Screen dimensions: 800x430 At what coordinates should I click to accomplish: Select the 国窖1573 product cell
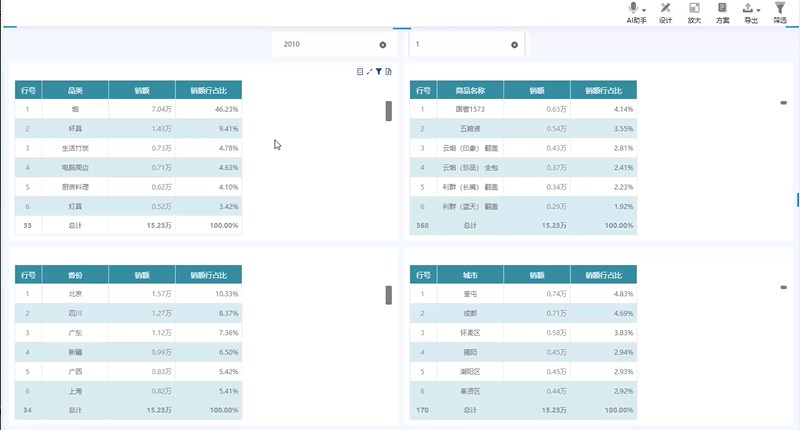pyautogui.click(x=470, y=109)
